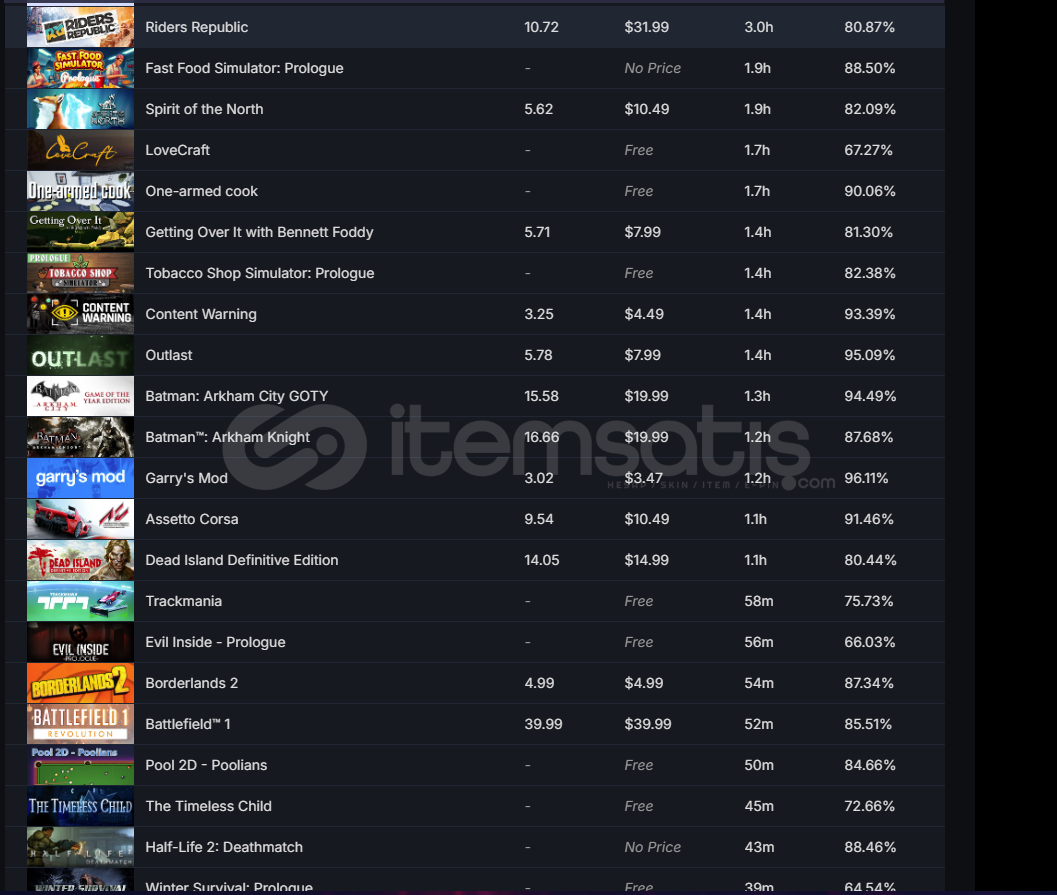Open the Half-Life 2: Deathmatch title
Image resolution: width=1057 pixels, height=895 pixels.
pos(224,847)
